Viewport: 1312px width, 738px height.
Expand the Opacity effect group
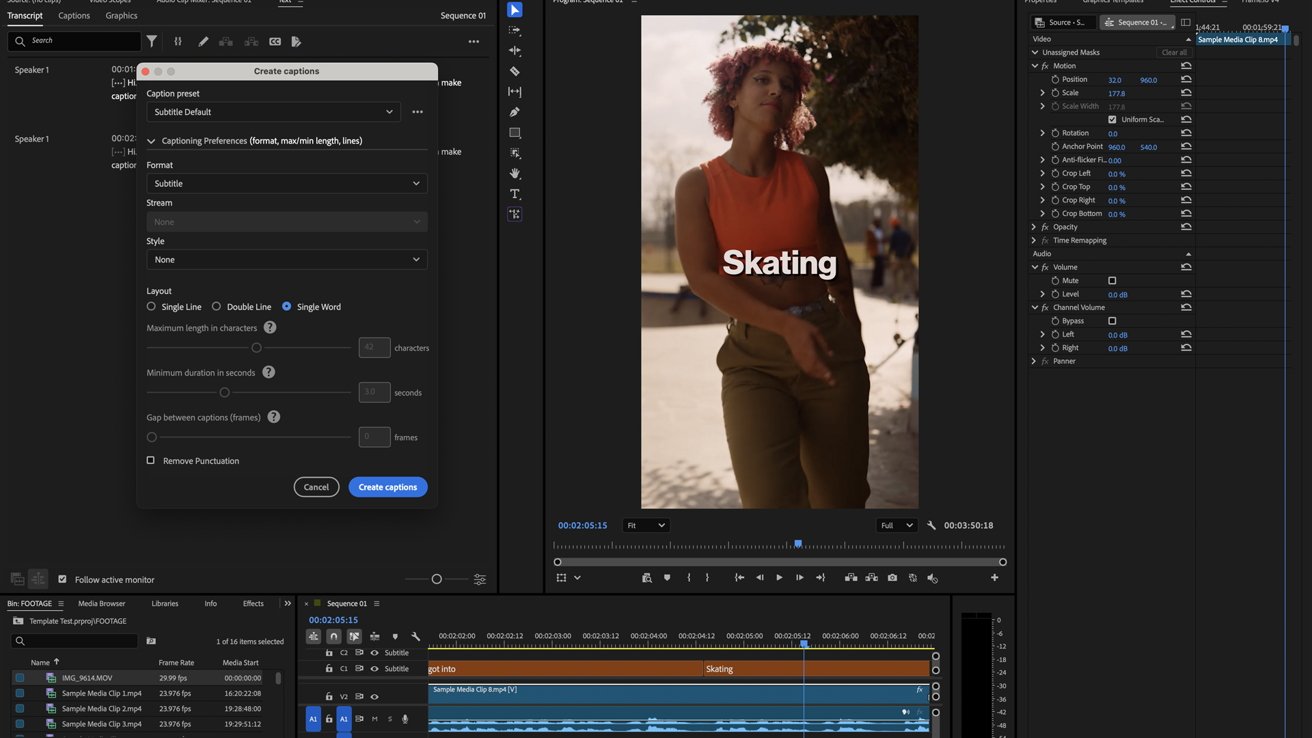click(x=1034, y=227)
